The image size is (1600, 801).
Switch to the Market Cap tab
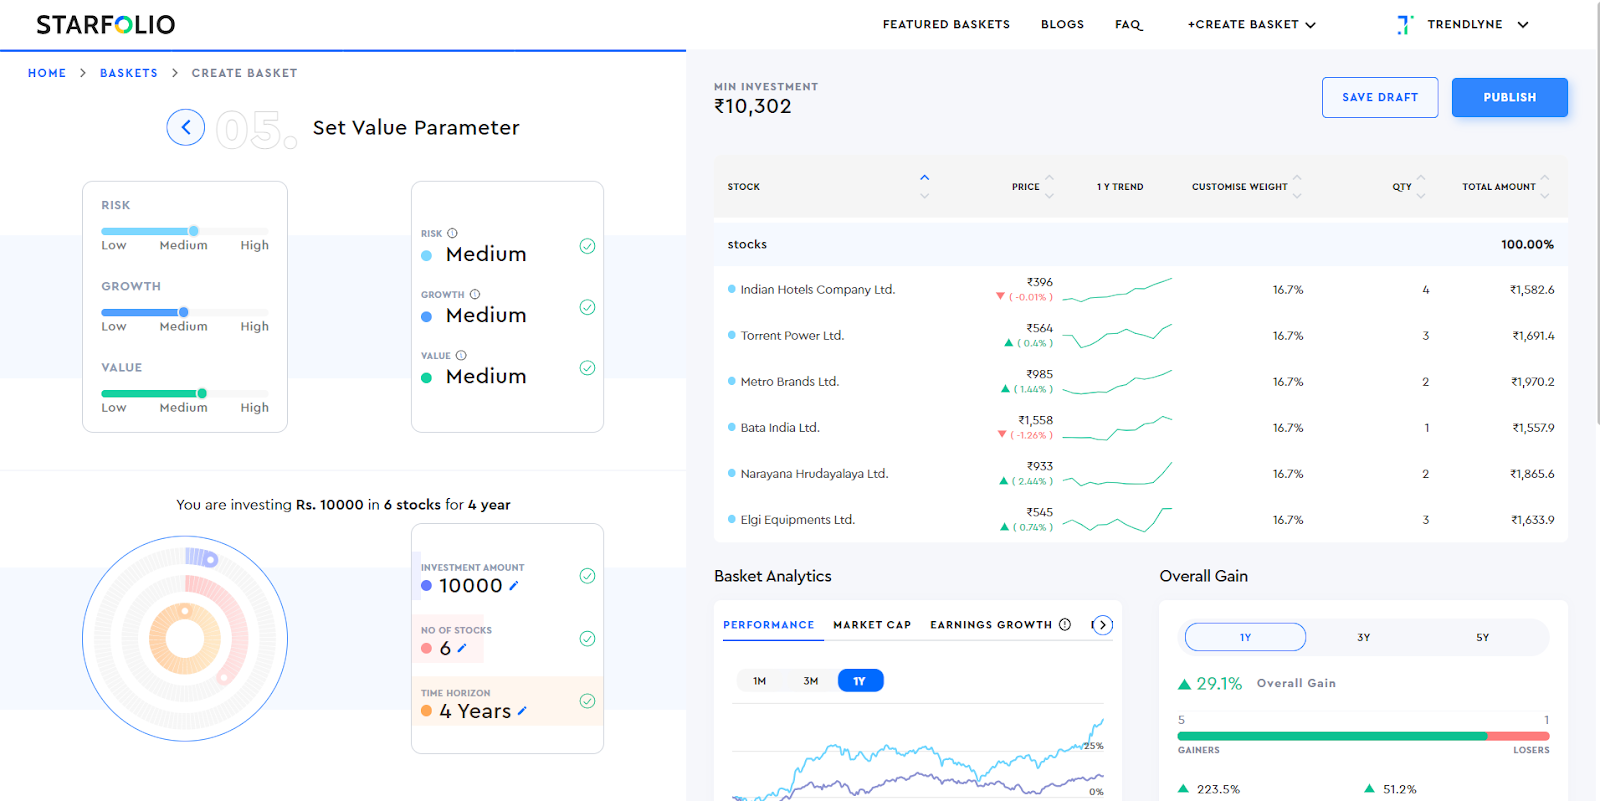point(872,625)
